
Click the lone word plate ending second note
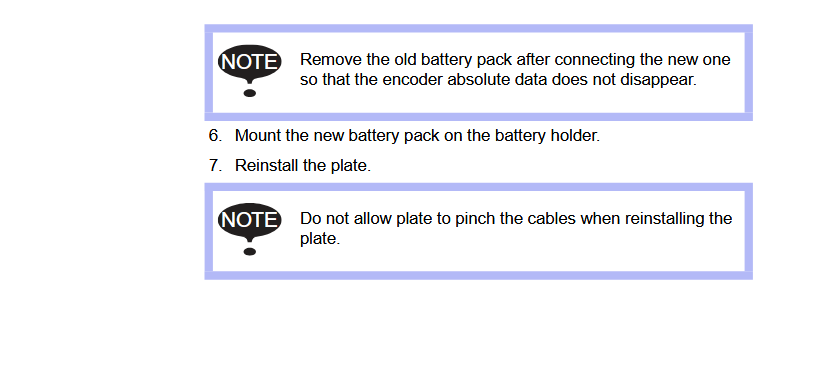pos(320,239)
